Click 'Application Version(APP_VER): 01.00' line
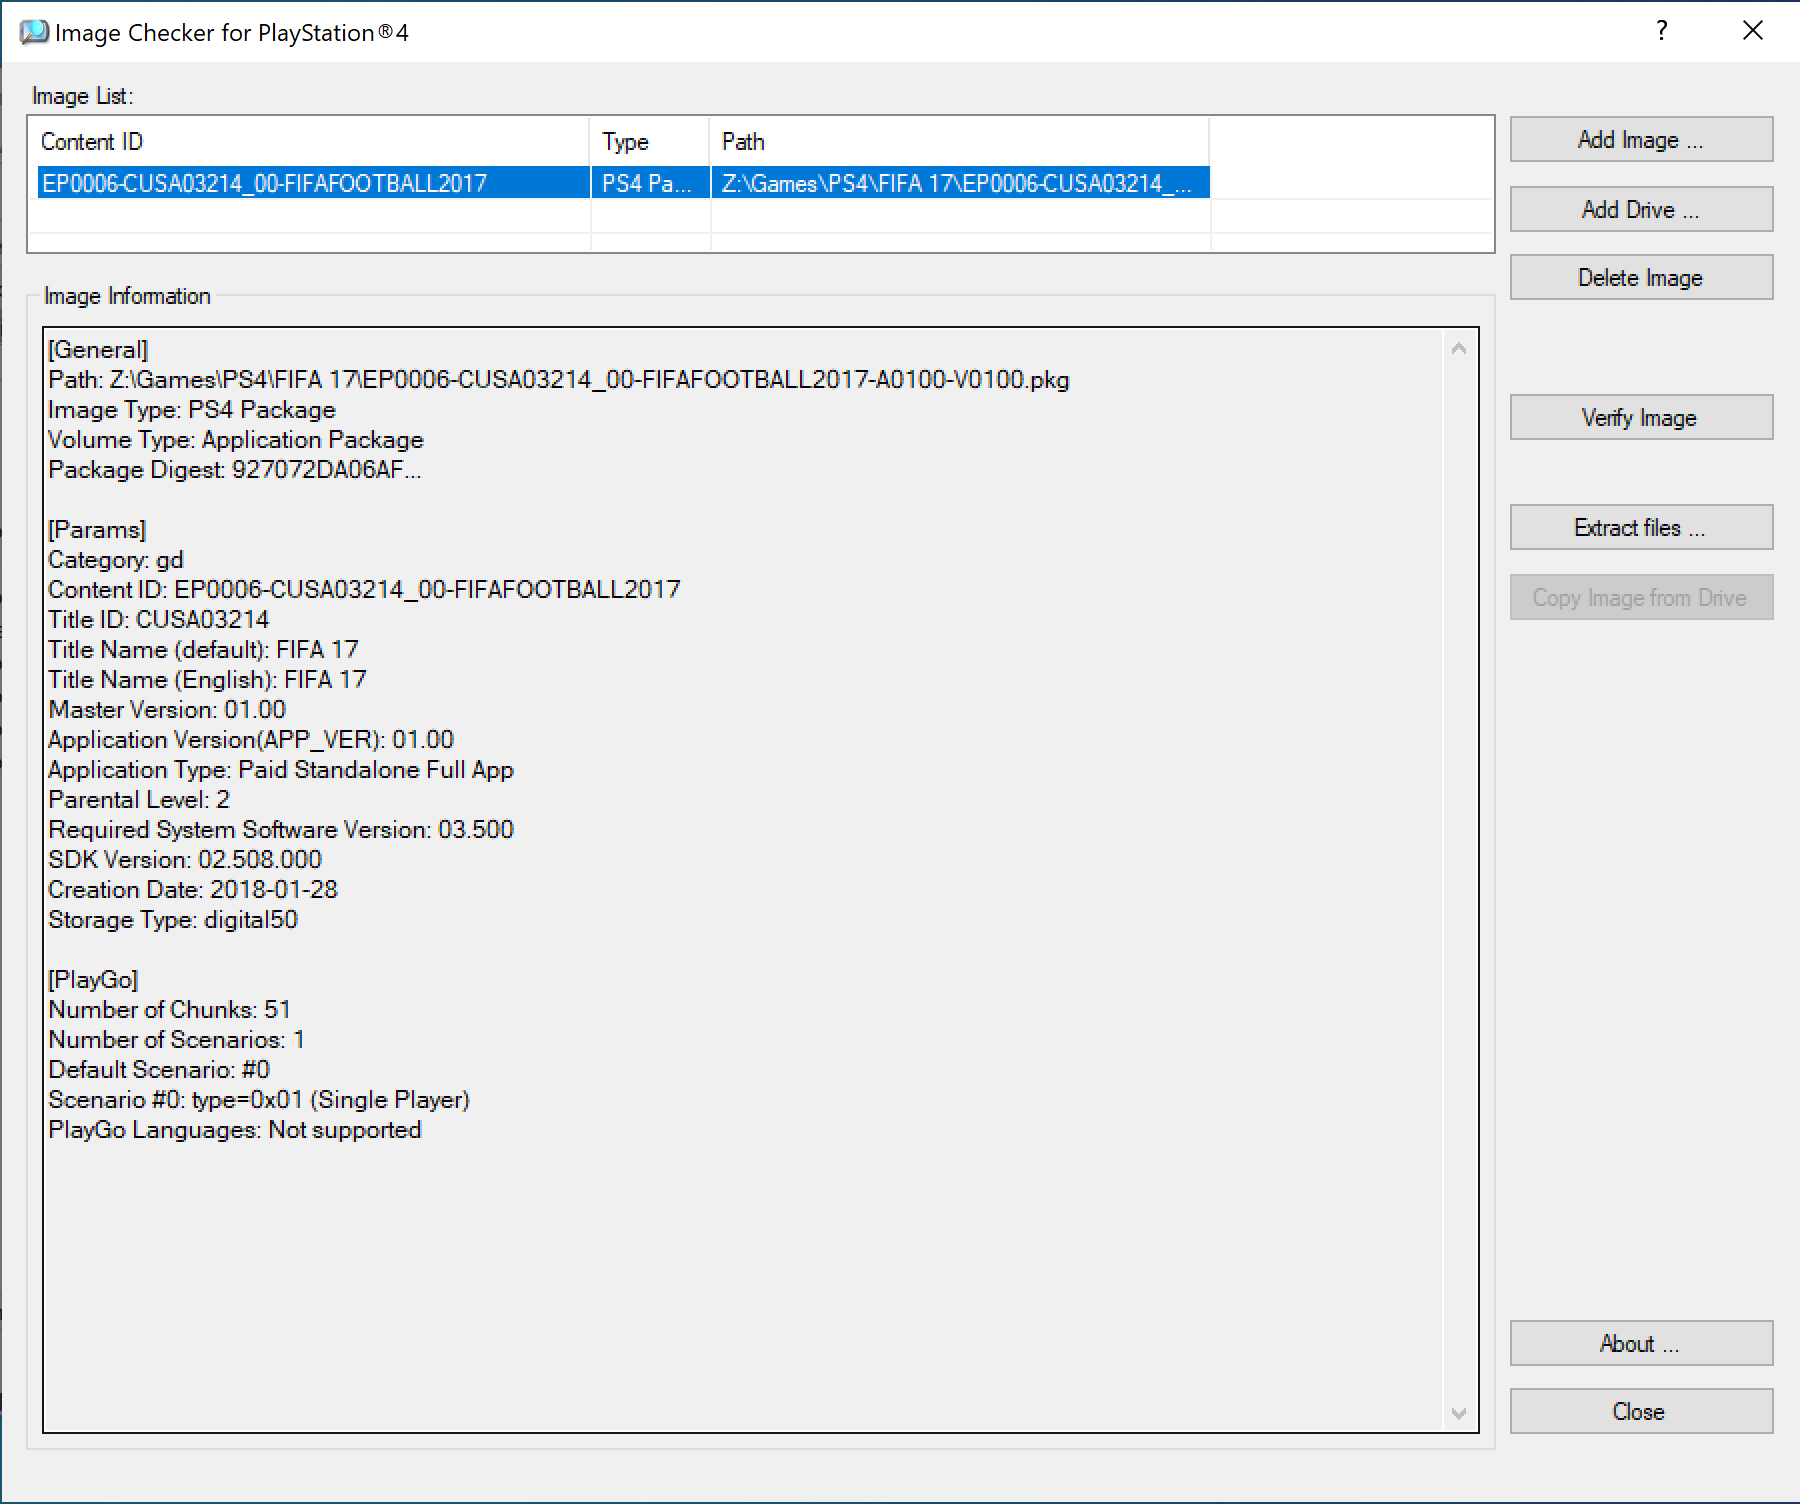Viewport: 1800px width, 1504px height. click(251, 740)
